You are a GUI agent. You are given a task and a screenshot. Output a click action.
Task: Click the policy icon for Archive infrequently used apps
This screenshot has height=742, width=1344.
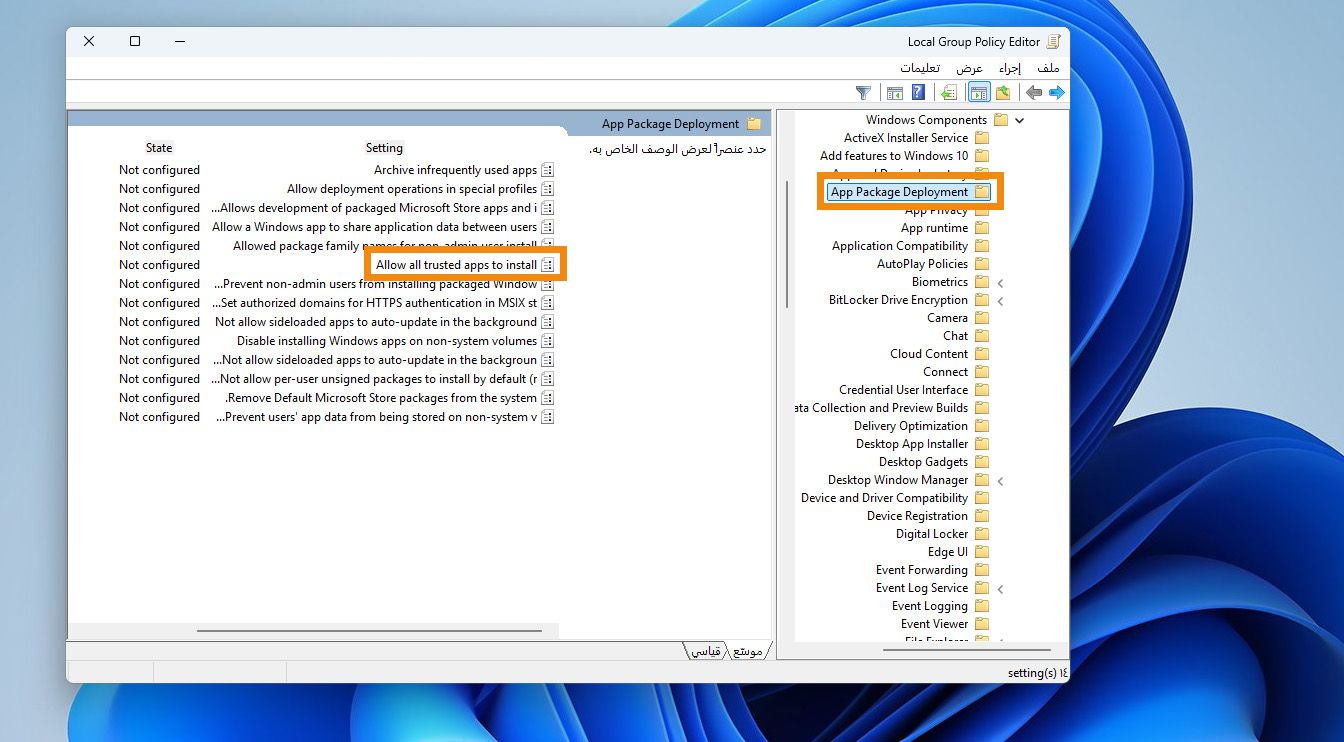pos(547,170)
